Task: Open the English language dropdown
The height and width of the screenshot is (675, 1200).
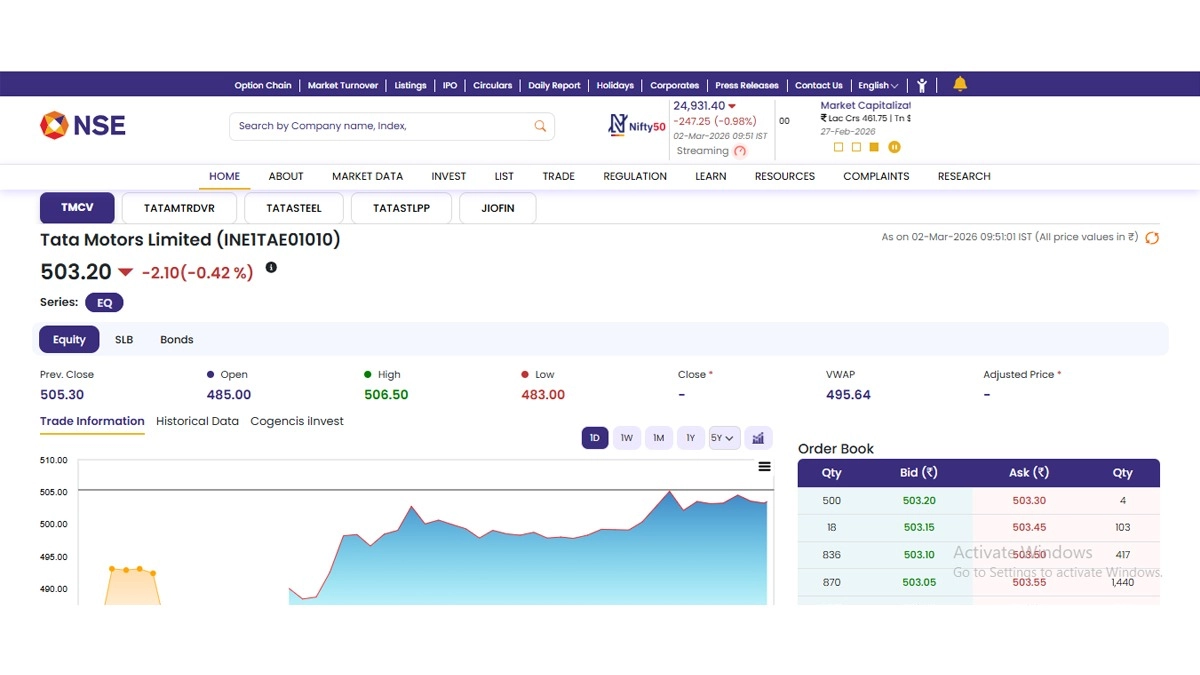Action: [x=878, y=85]
